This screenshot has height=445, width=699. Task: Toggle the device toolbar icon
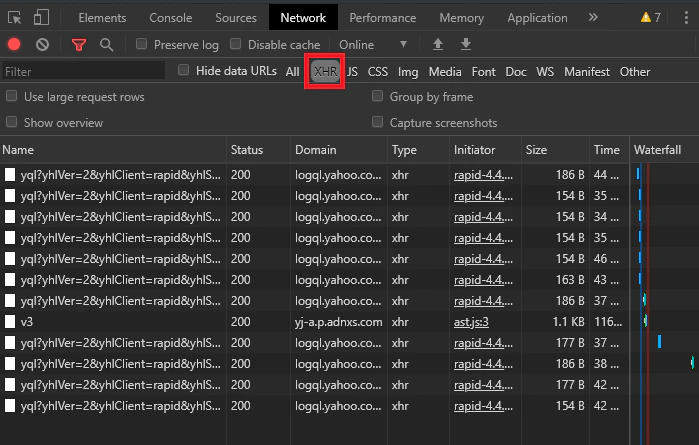click(x=41, y=18)
